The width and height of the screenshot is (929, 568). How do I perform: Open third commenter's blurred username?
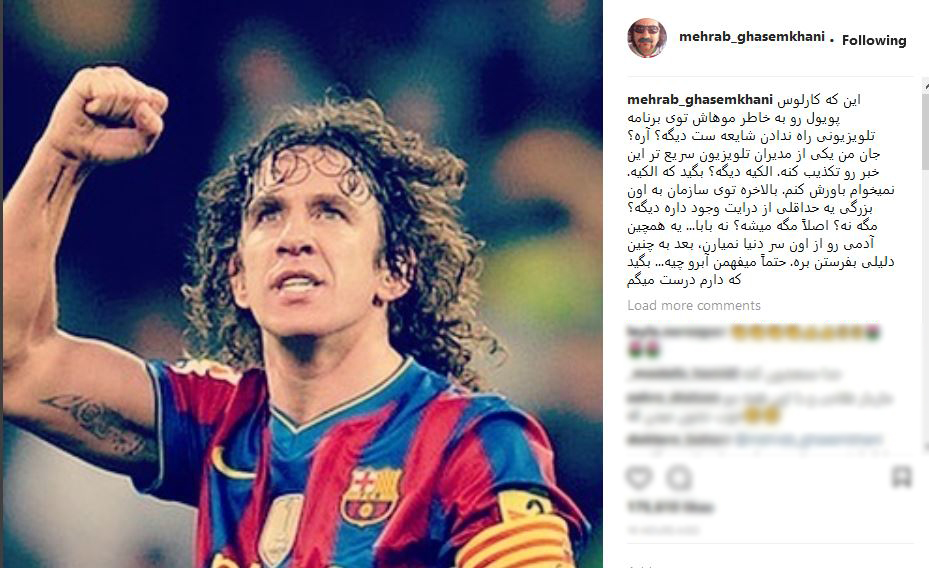pos(673,399)
